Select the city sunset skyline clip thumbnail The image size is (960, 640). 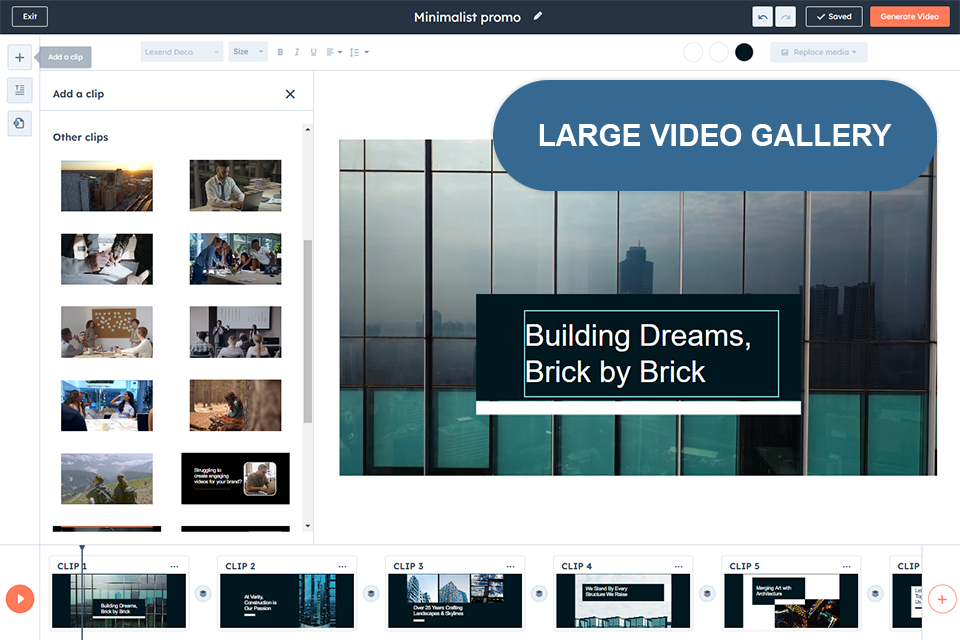[107, 186]
